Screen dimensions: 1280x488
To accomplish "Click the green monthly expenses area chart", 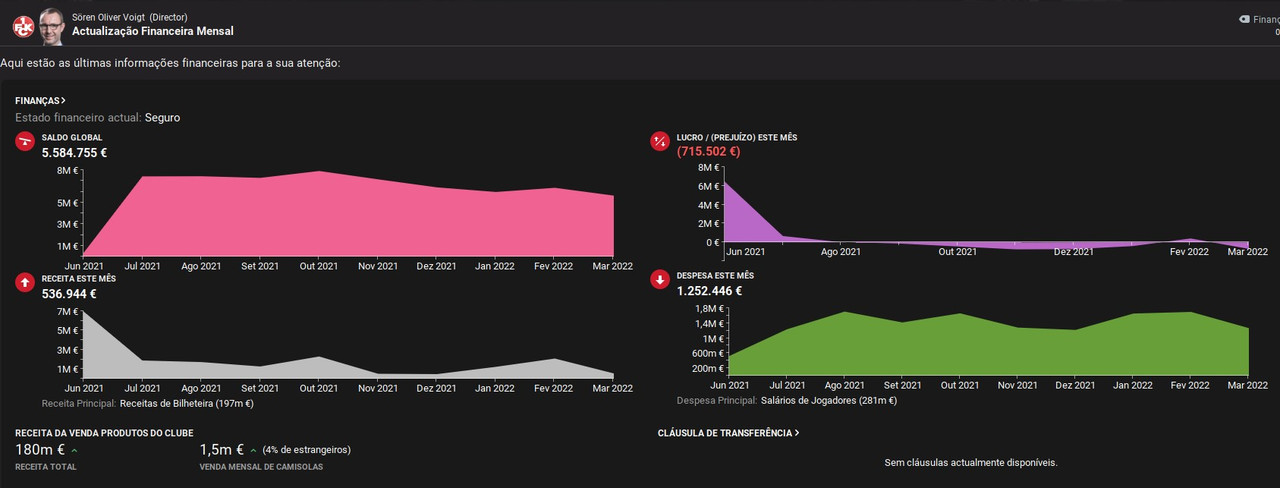I will pyautogui.click(x=988, y=343).
